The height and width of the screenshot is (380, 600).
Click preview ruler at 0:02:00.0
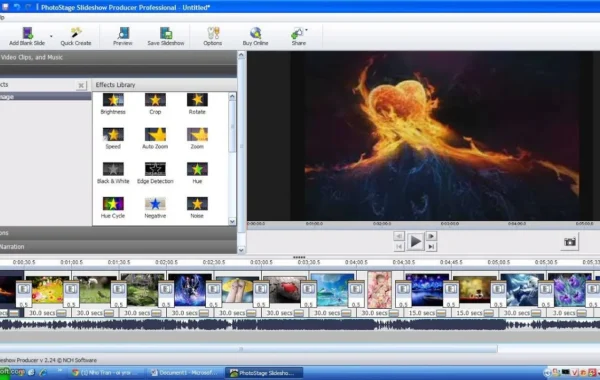click(x=382, y=223)
